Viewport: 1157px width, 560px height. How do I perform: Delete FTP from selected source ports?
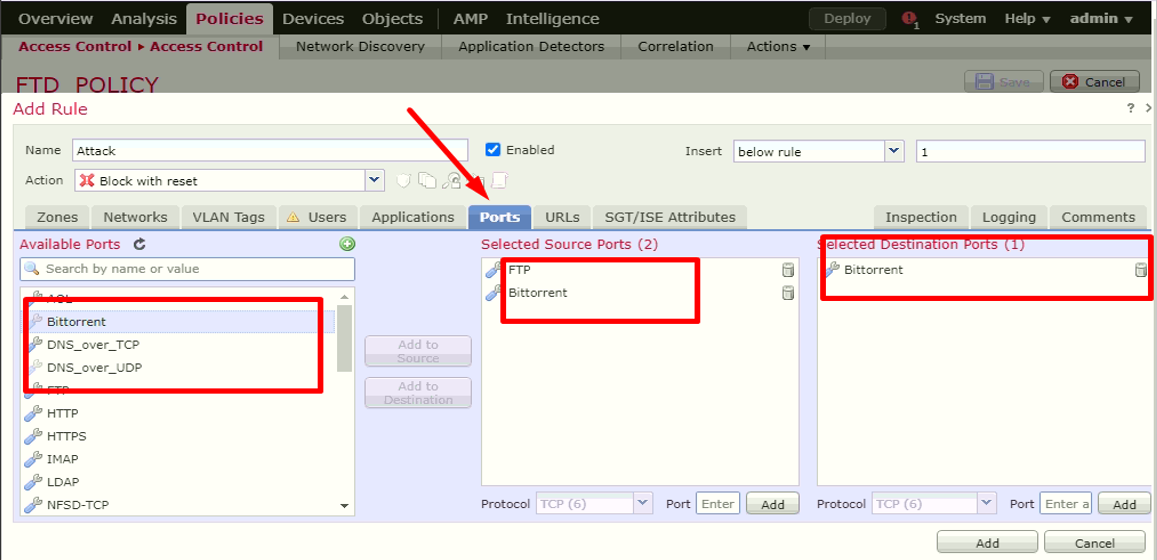[788, 270]
